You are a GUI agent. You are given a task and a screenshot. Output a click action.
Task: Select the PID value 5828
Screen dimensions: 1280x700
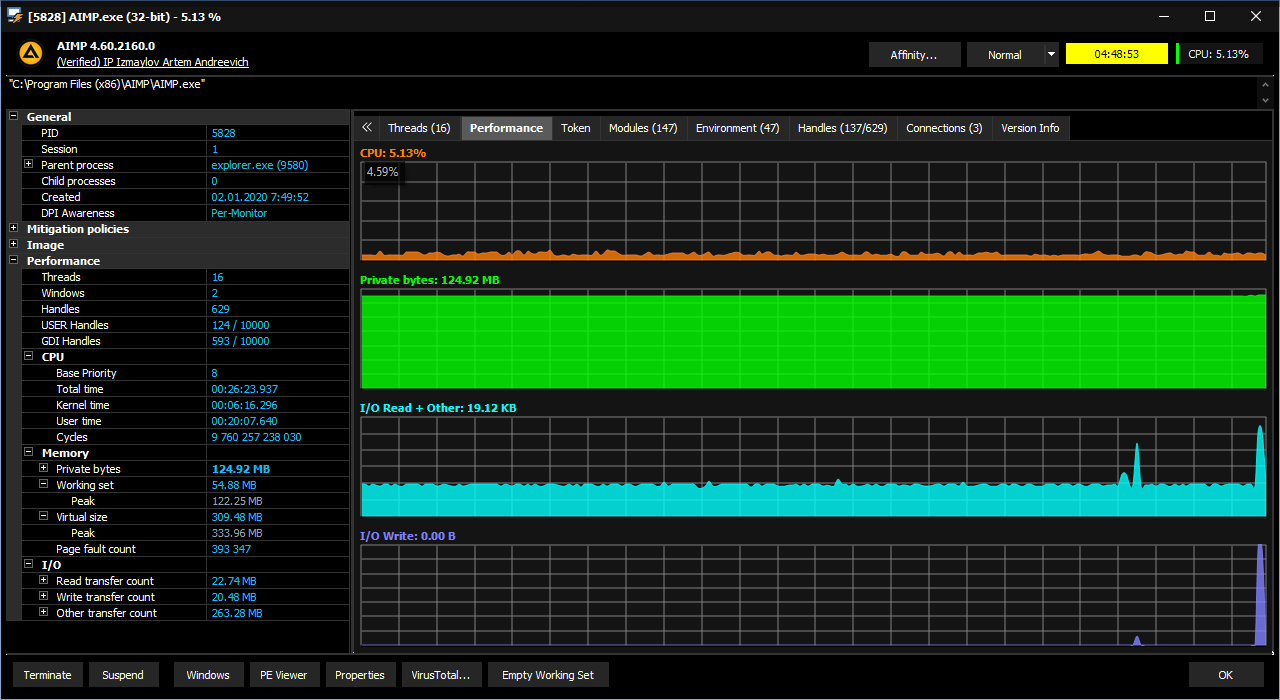(223, 133)
